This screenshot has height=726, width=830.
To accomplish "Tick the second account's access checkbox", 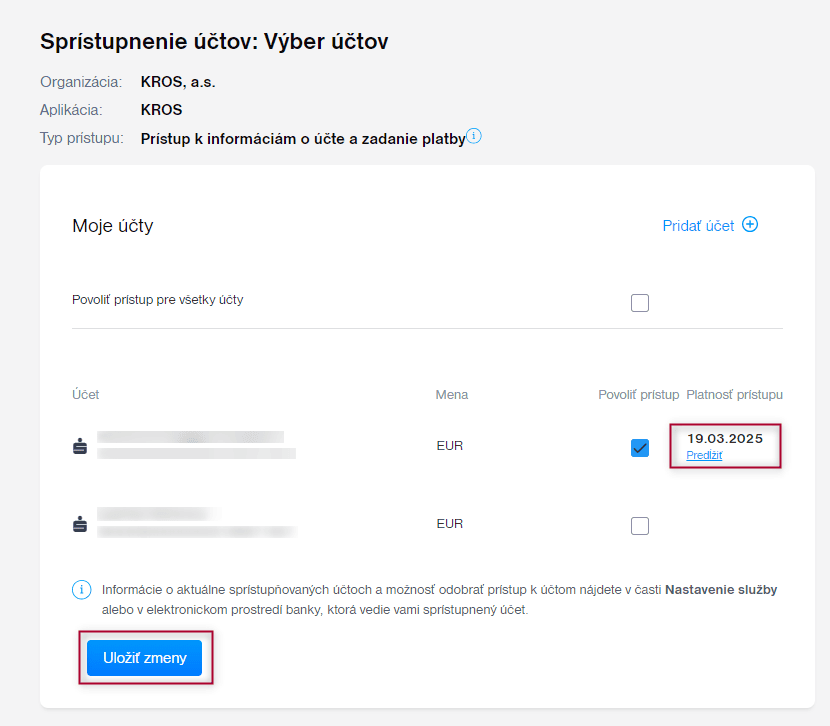I will 640,525.
